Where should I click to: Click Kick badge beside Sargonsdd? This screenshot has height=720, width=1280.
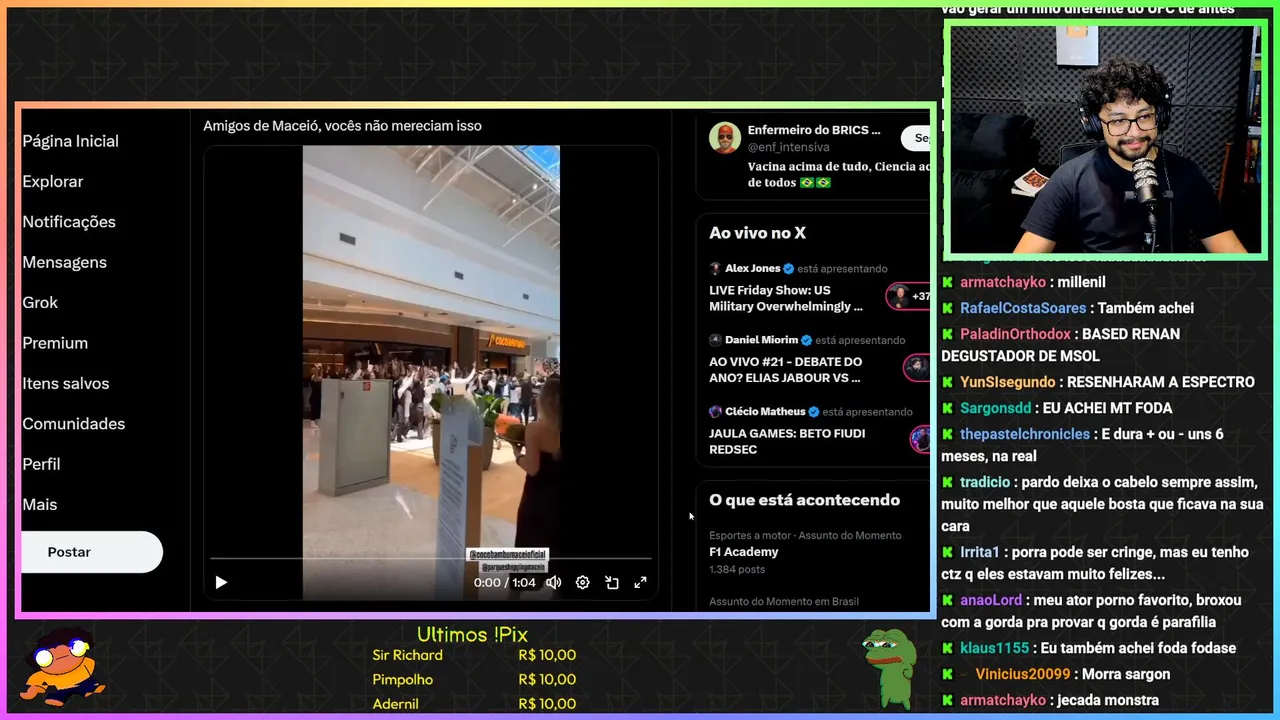pos(947,408)
